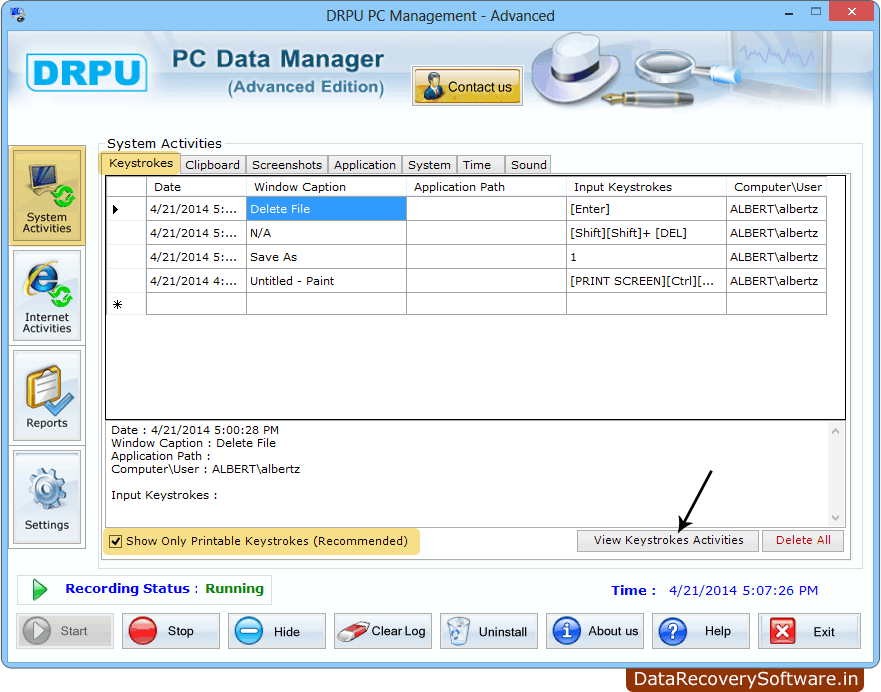This screenshot has width=881, height=692.
Task: Click the green recording status play icon
Action: coord(39,589)
